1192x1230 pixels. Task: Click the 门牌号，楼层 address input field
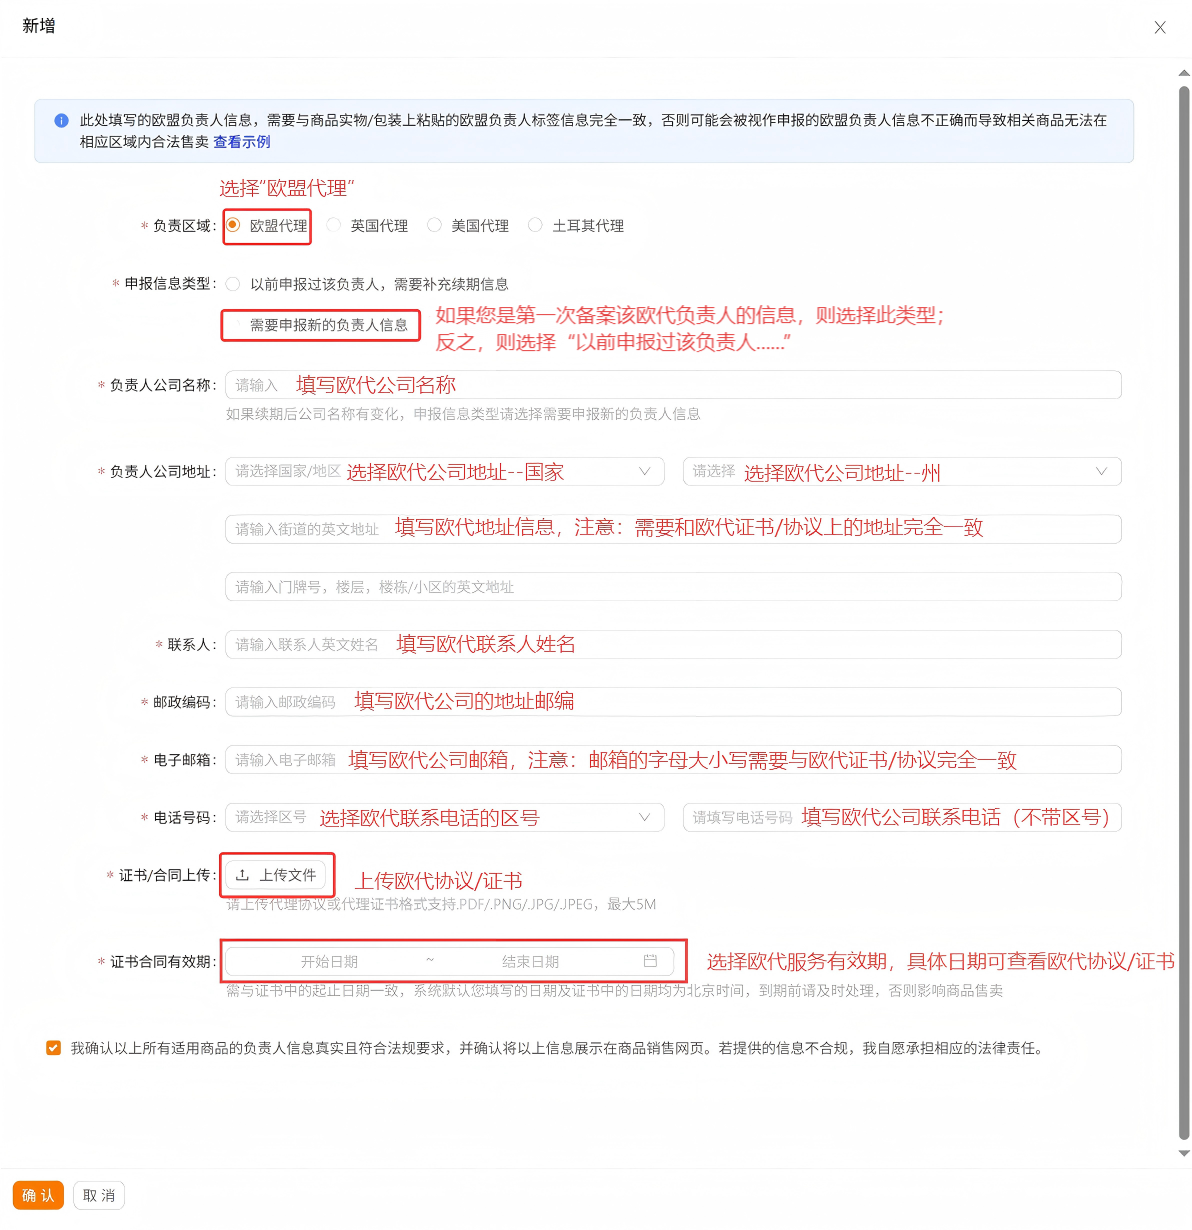(673, 587)
